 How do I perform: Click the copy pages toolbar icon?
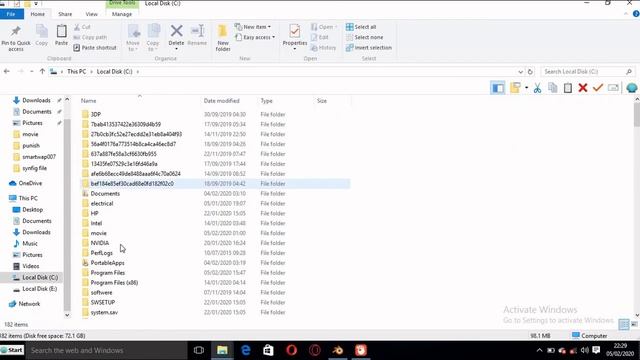click(x=553, y=88)
